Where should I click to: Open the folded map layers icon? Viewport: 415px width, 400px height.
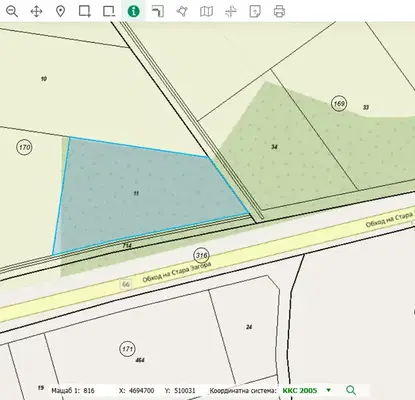206,11
